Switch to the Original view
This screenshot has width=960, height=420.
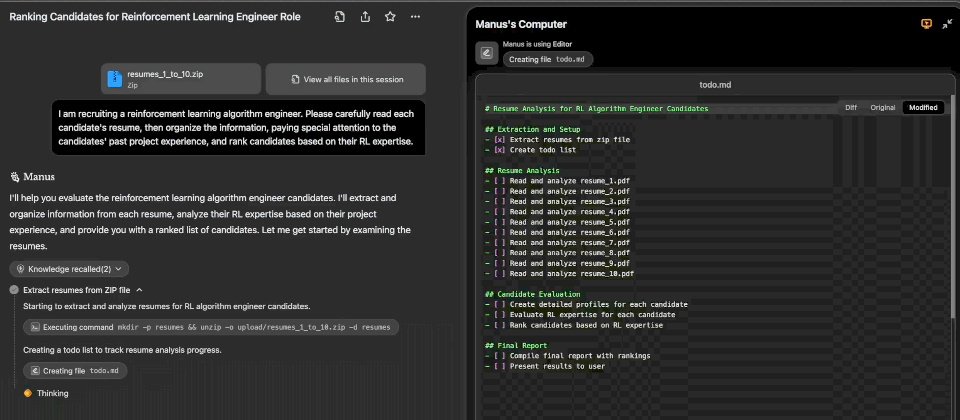pos(883,108)
